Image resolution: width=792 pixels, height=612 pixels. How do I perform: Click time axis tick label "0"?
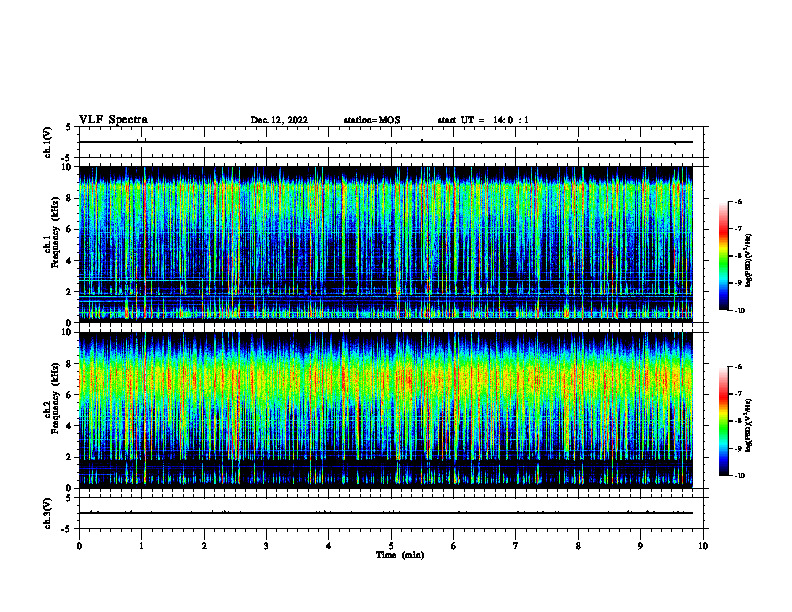79,546
